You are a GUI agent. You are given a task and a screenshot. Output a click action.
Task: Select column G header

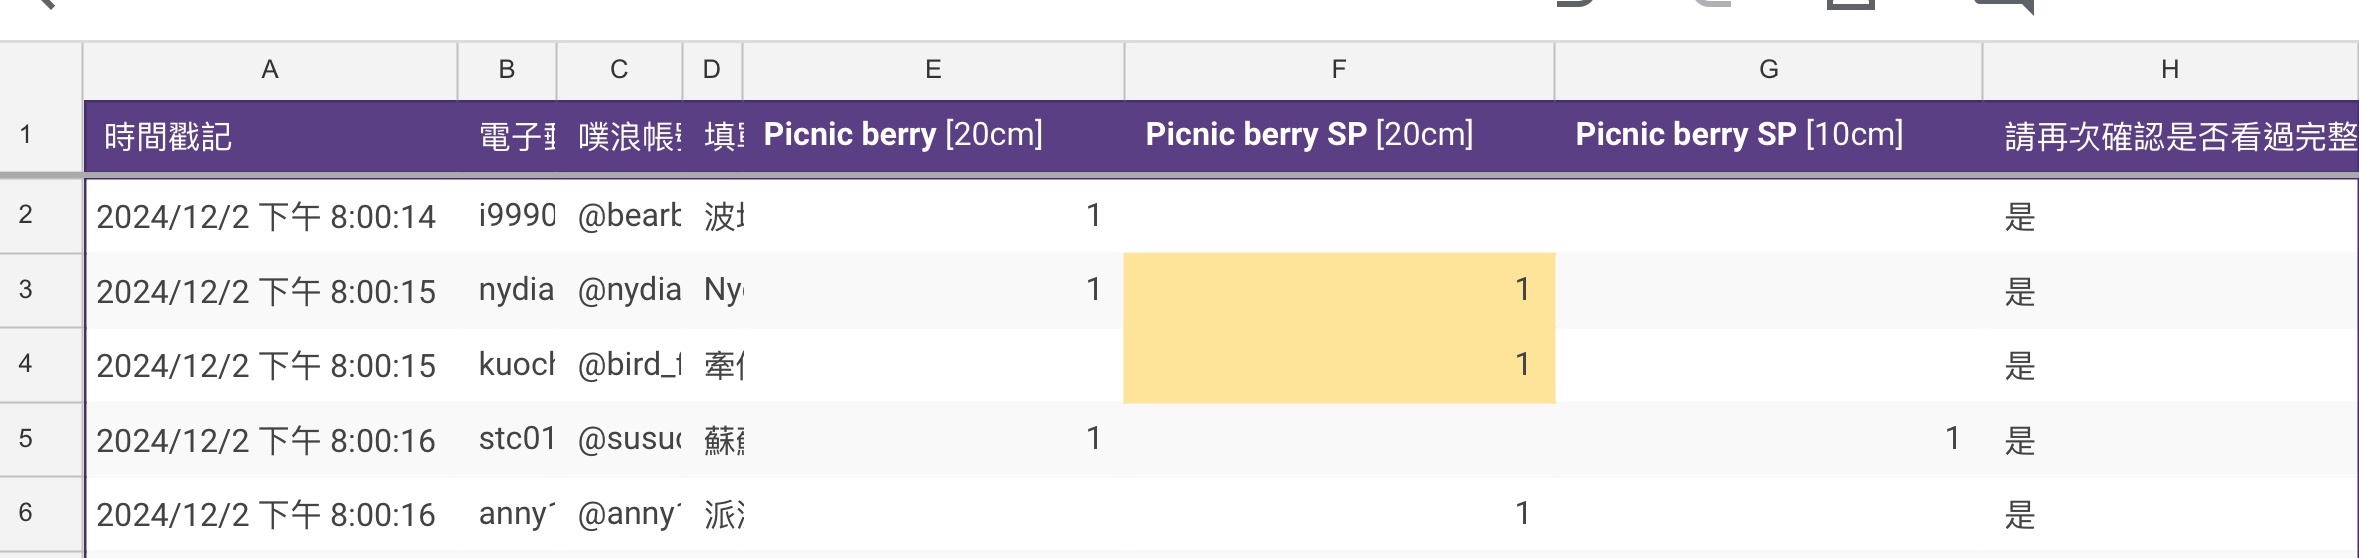pyautogui.click(x=1768, y=70)
